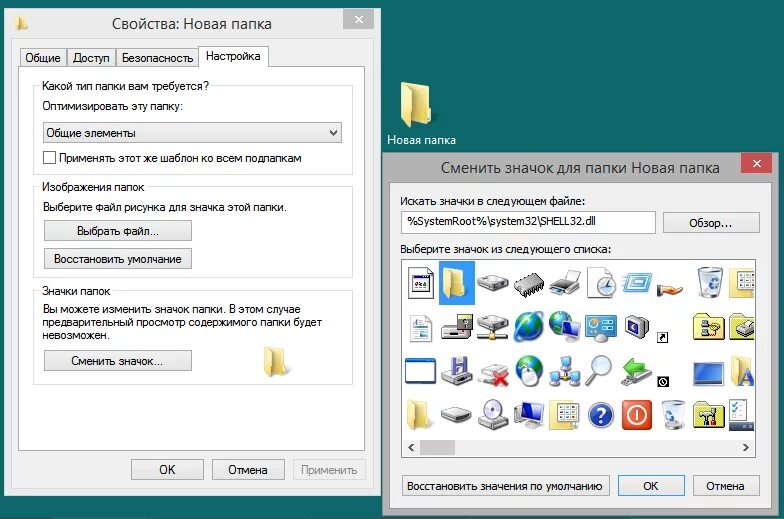Open the Новая папка folder on desktop
Screen dimensions: 784x519
pyautogui.click(x=421, y=114)
